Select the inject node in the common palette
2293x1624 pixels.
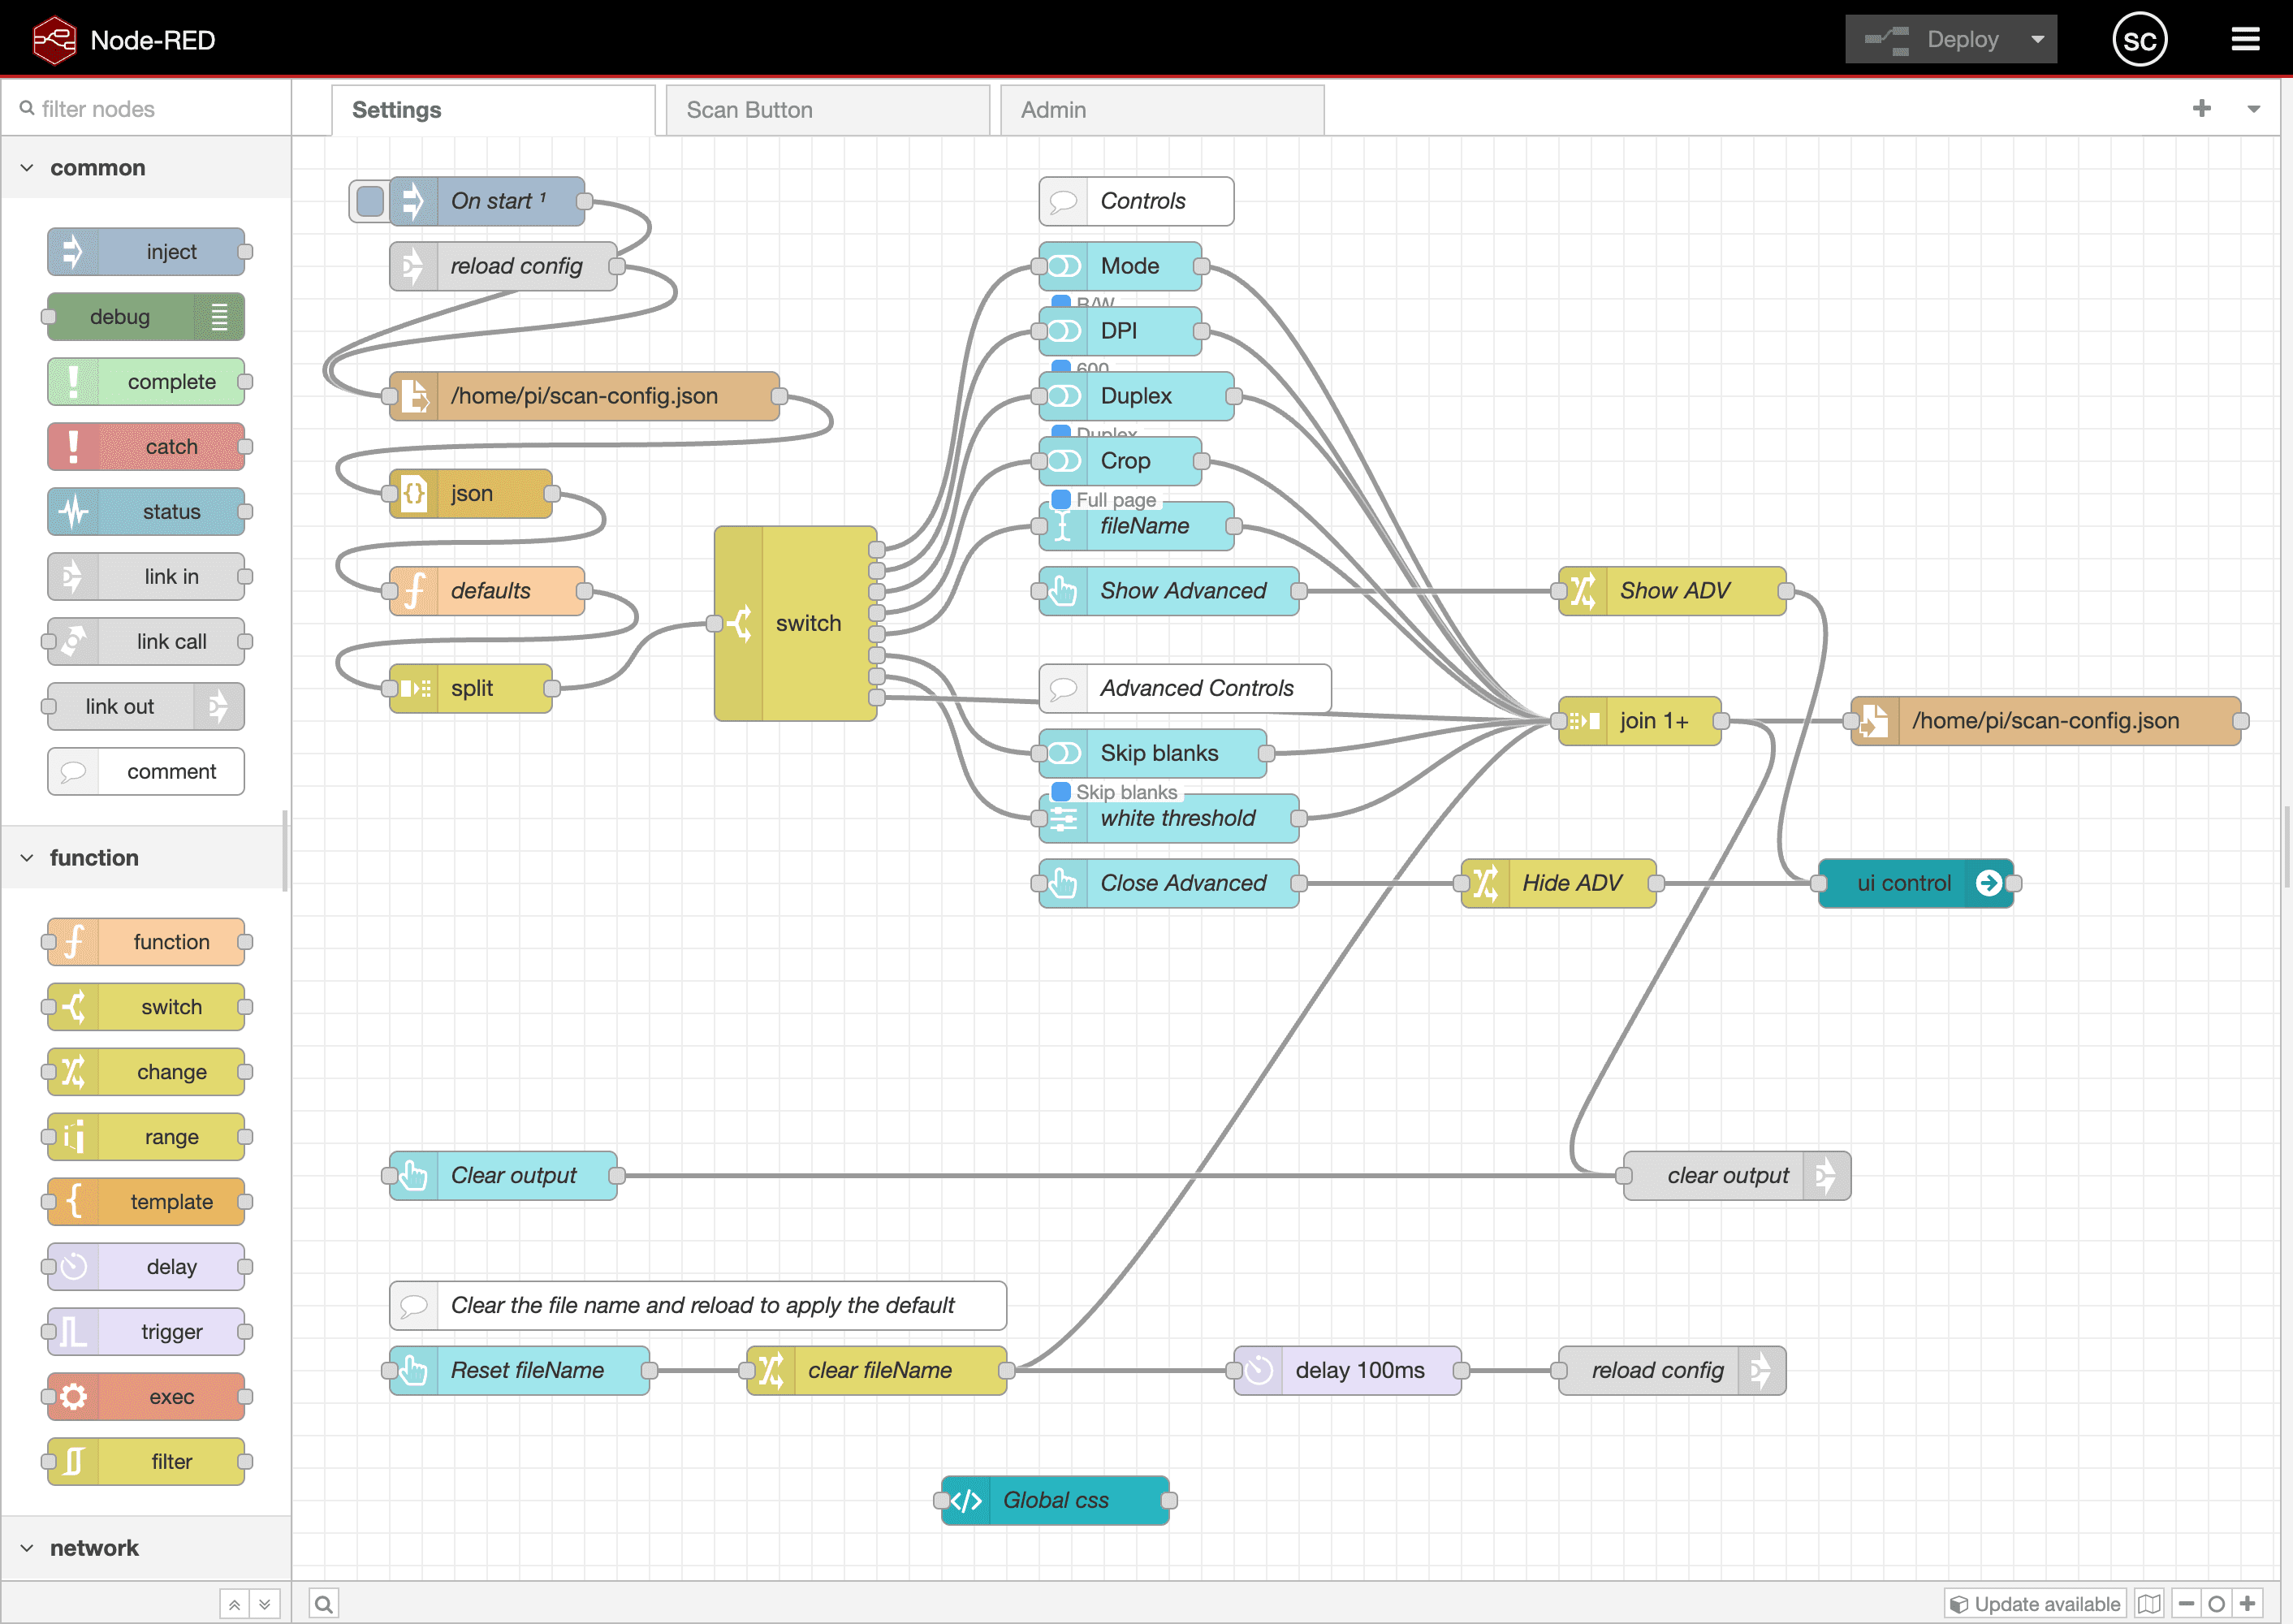(145, 251)
